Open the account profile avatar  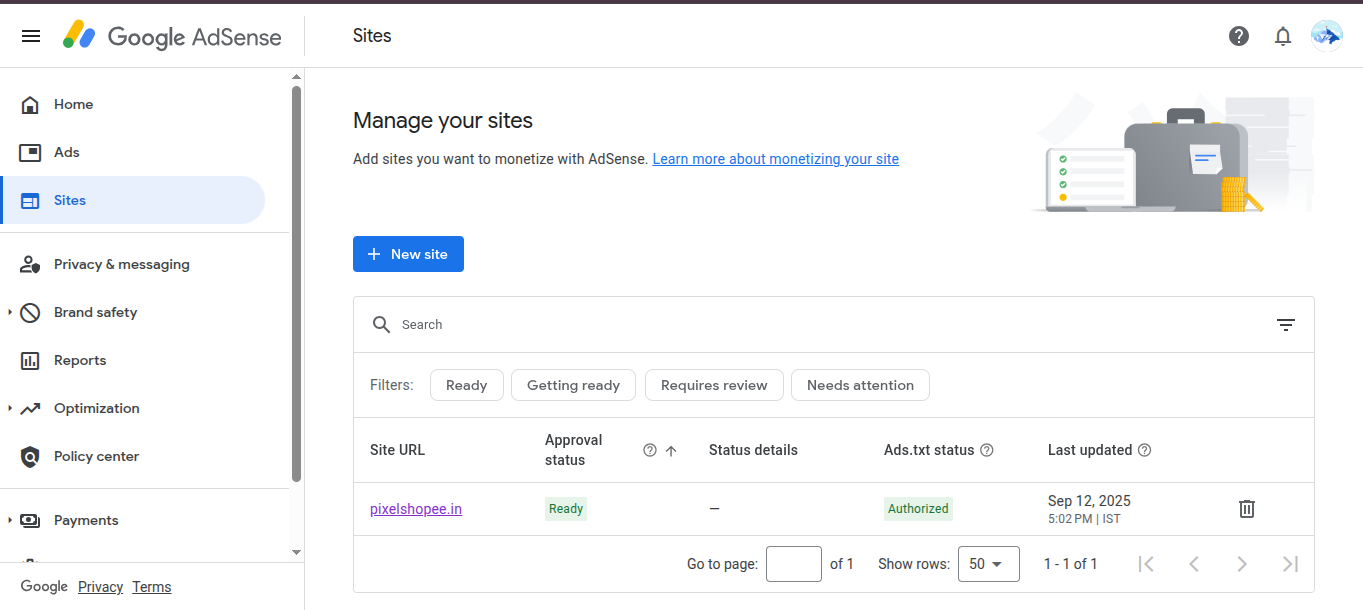pos(1326,36)
